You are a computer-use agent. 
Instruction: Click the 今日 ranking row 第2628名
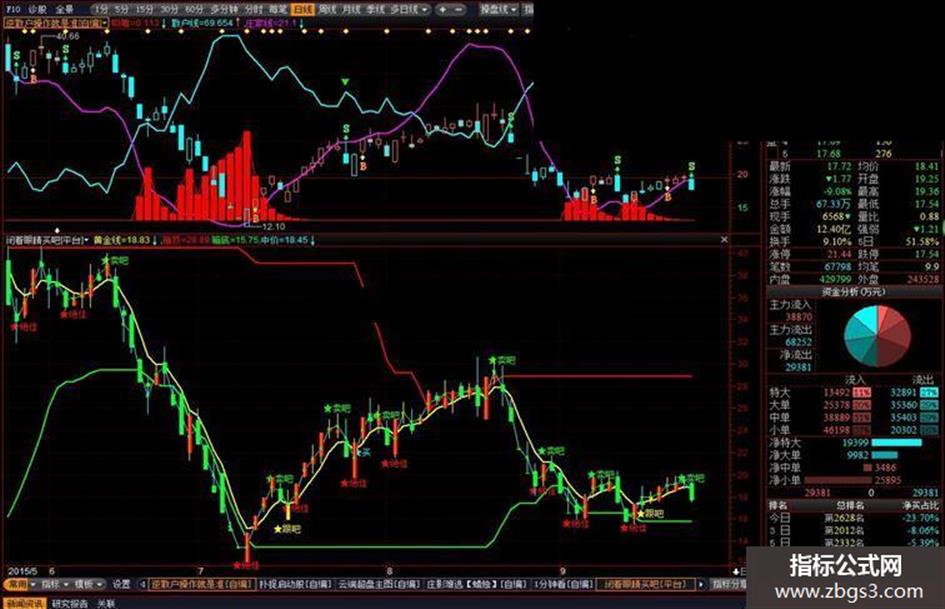pos(853,518)
